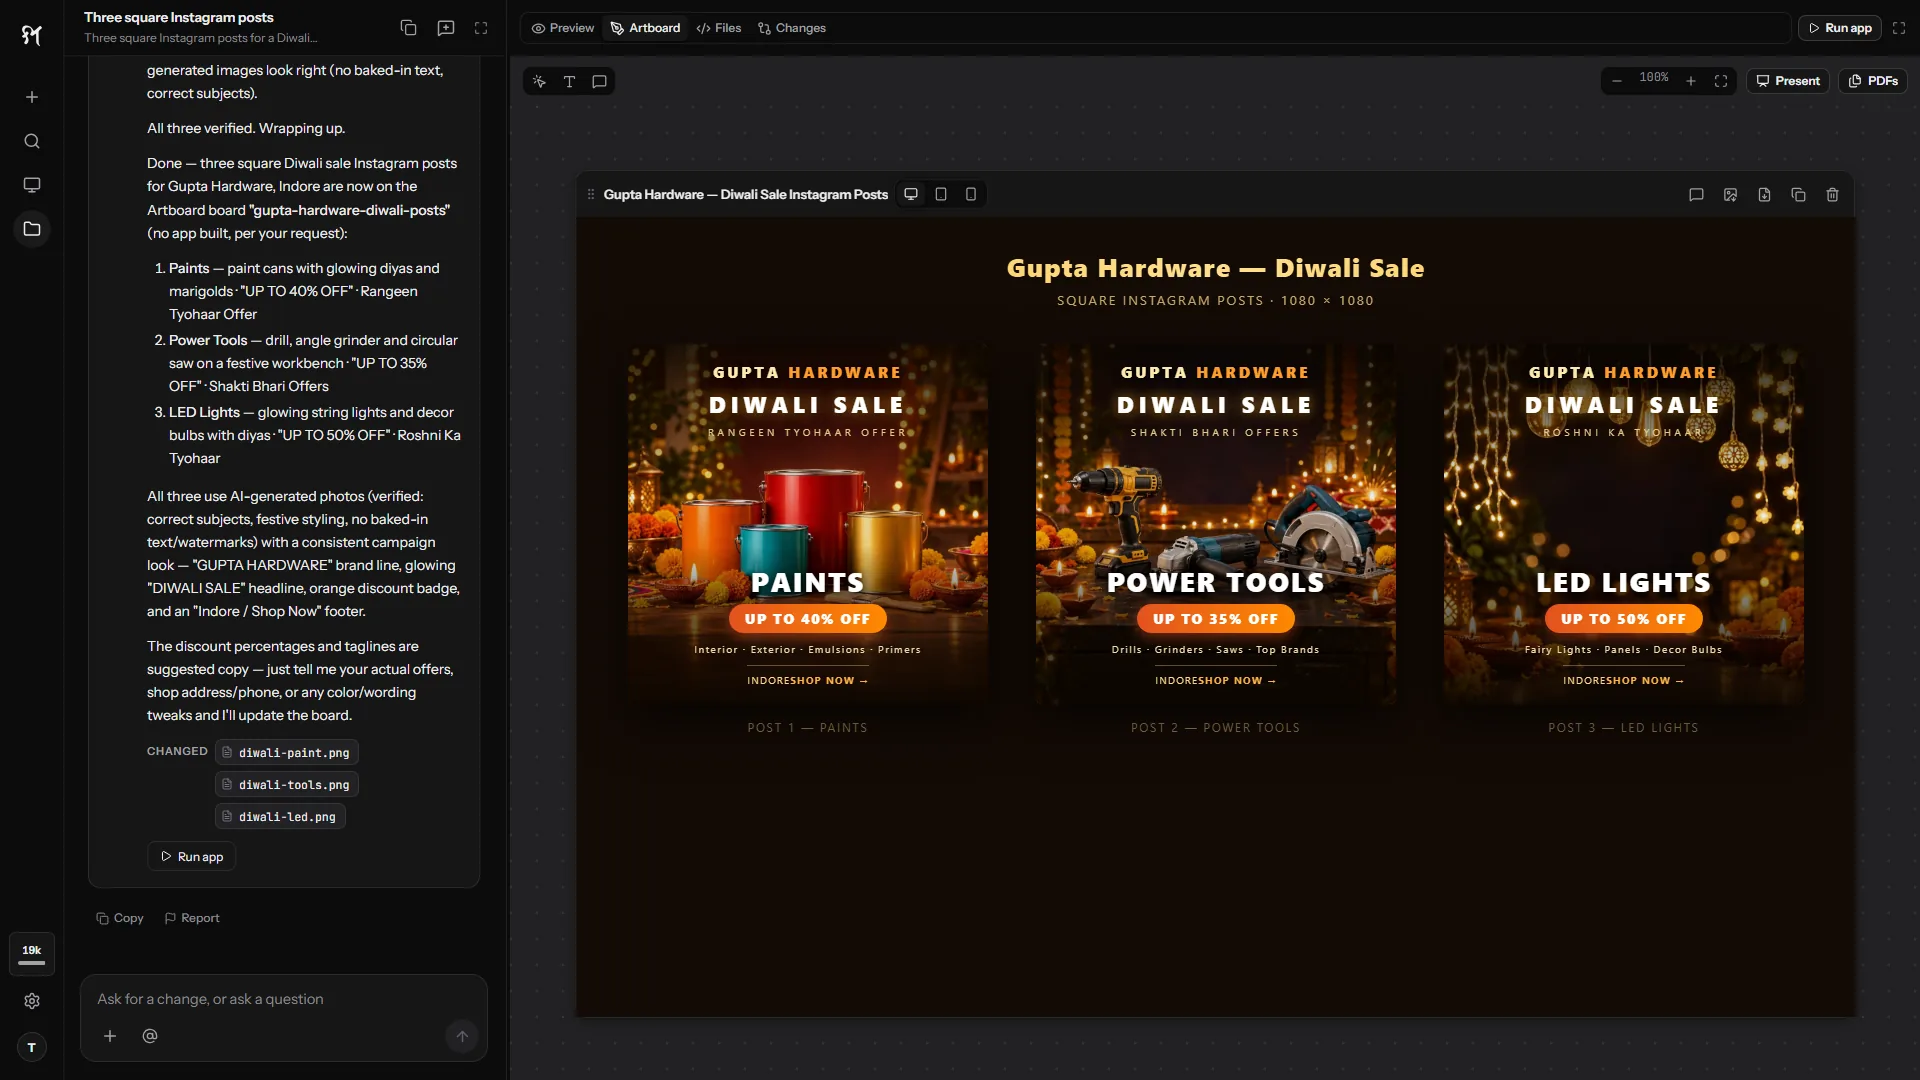
Task: Select the Text tool on artboard toolbar
Action: click(569, 81)
